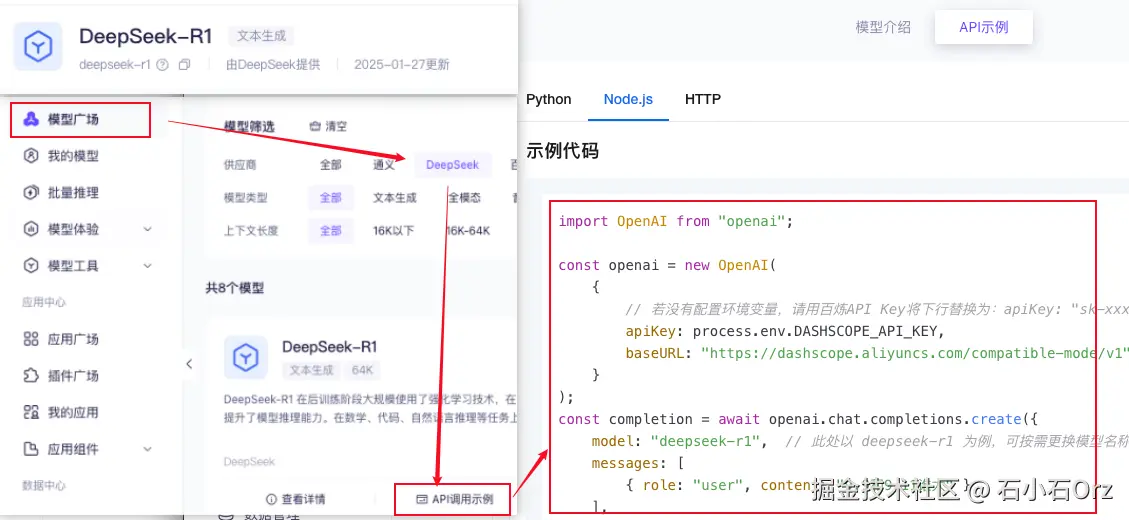Expand the 模型工具 submenu chevron
This screenshot has width=1129, height=520.
(x=148, y=266)
